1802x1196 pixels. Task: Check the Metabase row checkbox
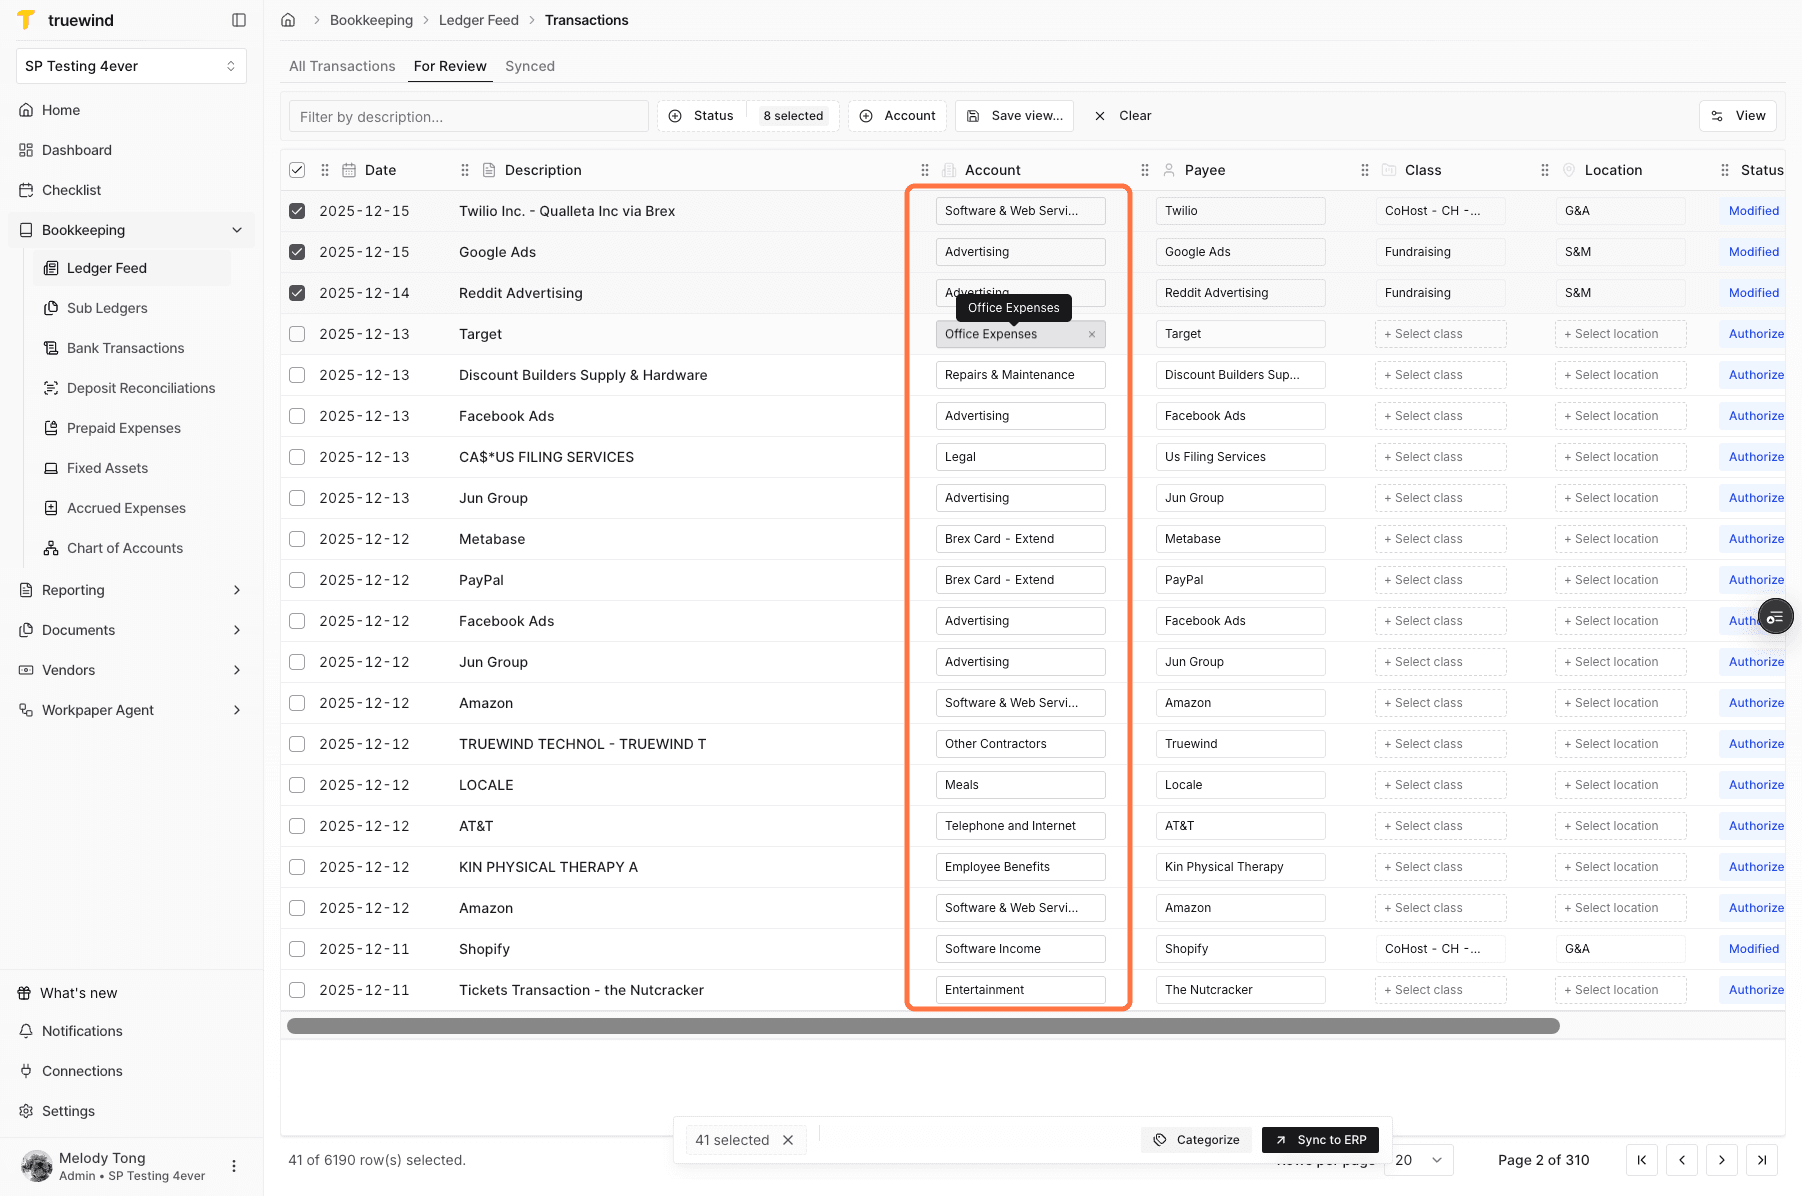[x=297, y=539]
